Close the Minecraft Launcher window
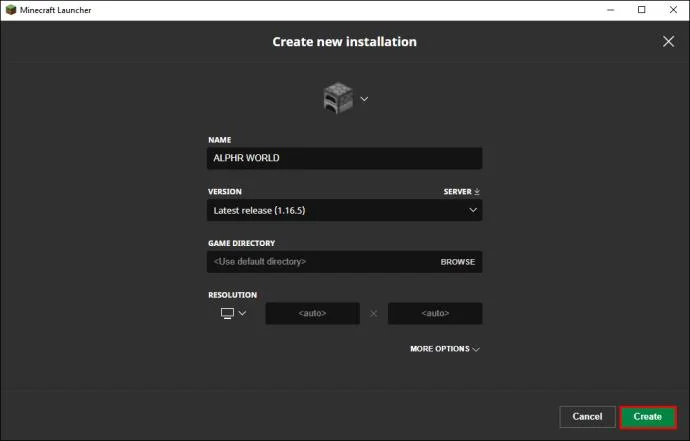Image resolution: width=690 pixels, height=441 pixels. (x=673, y=10)
